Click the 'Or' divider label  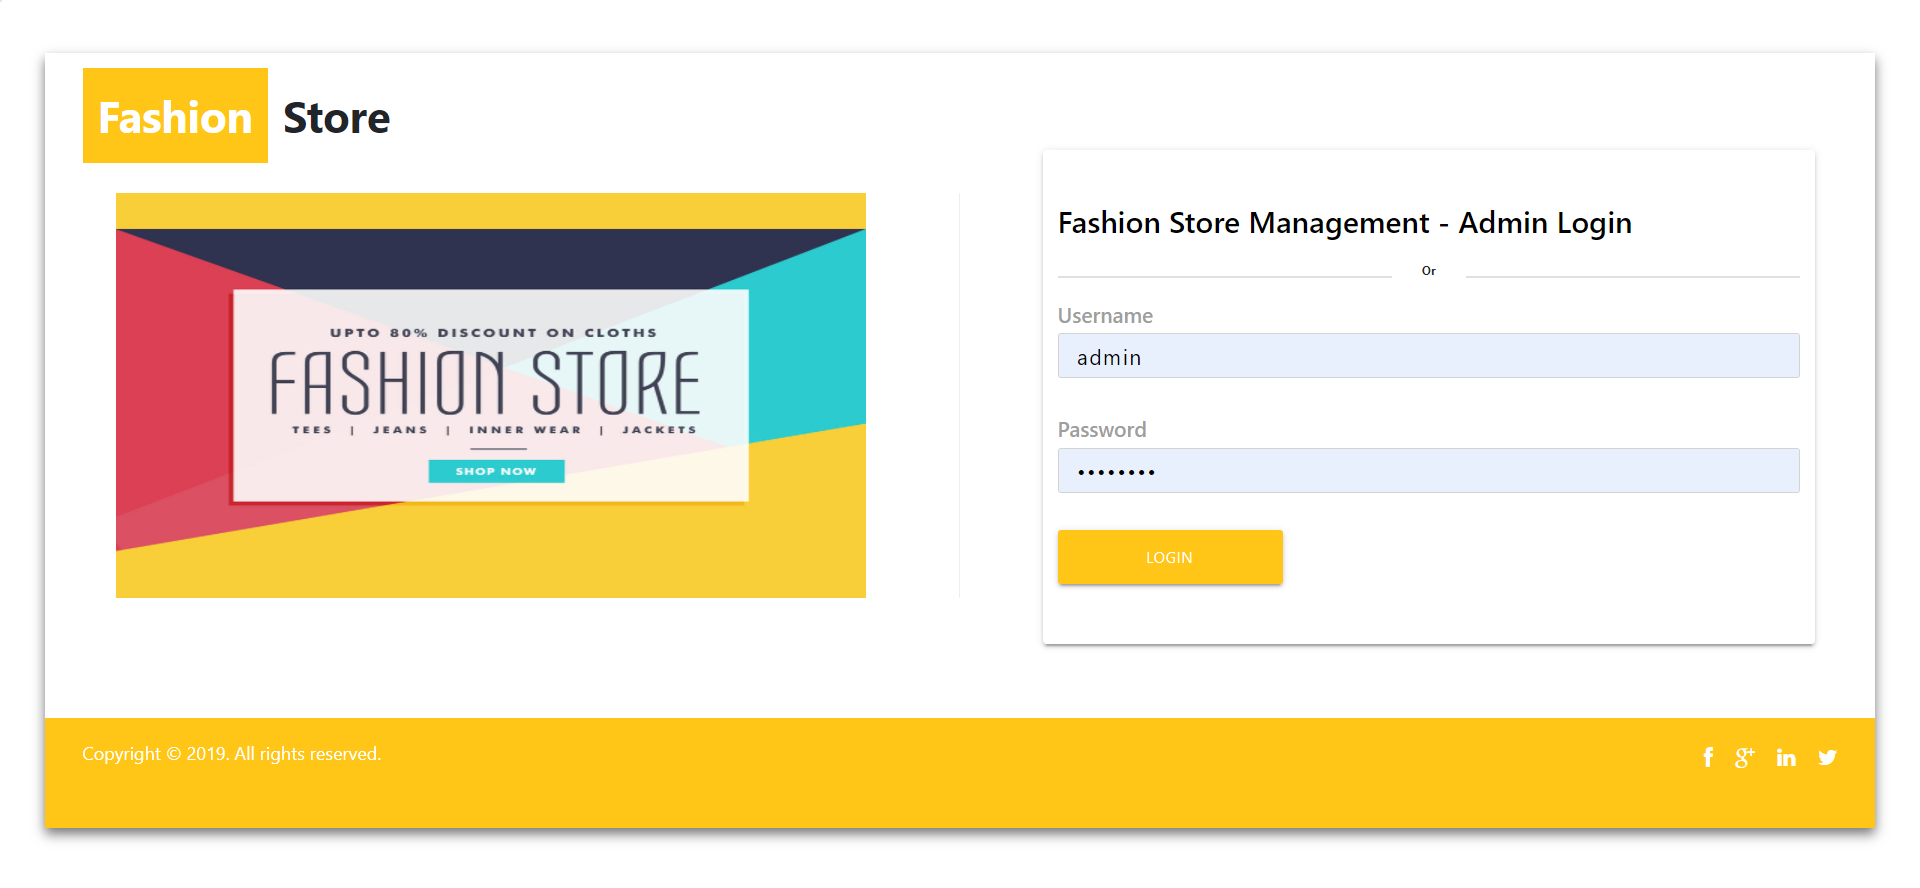[x=1428, y=271]
